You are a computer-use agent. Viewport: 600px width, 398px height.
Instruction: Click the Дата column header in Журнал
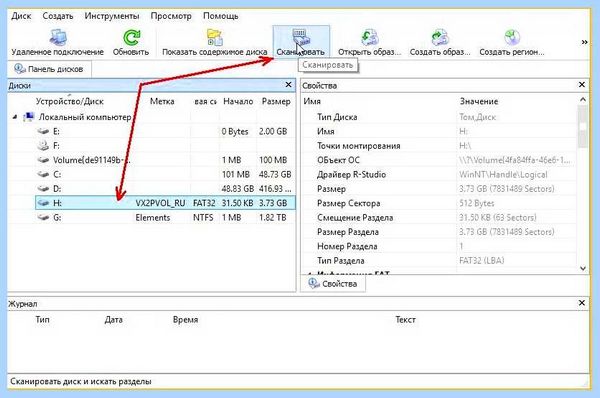[114, 320]
